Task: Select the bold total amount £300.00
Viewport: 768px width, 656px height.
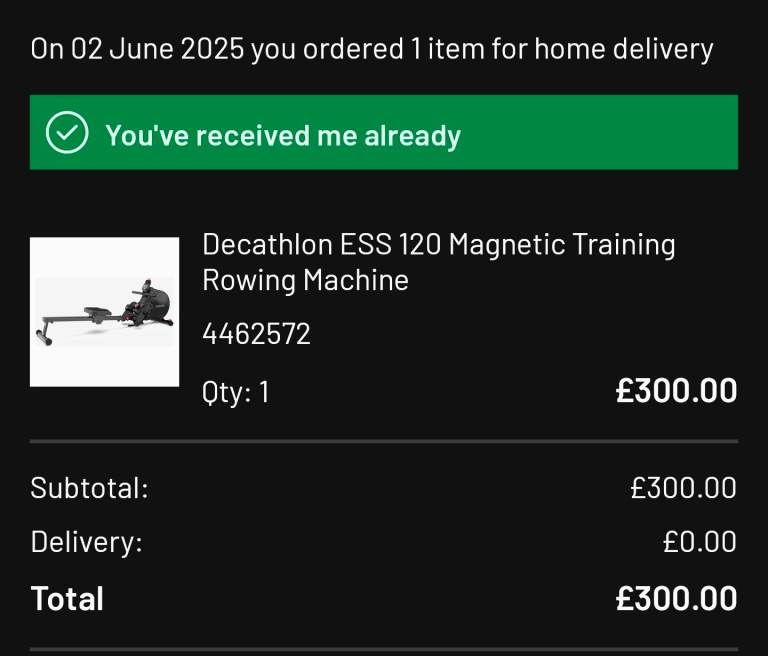Action: click(676, 598)
